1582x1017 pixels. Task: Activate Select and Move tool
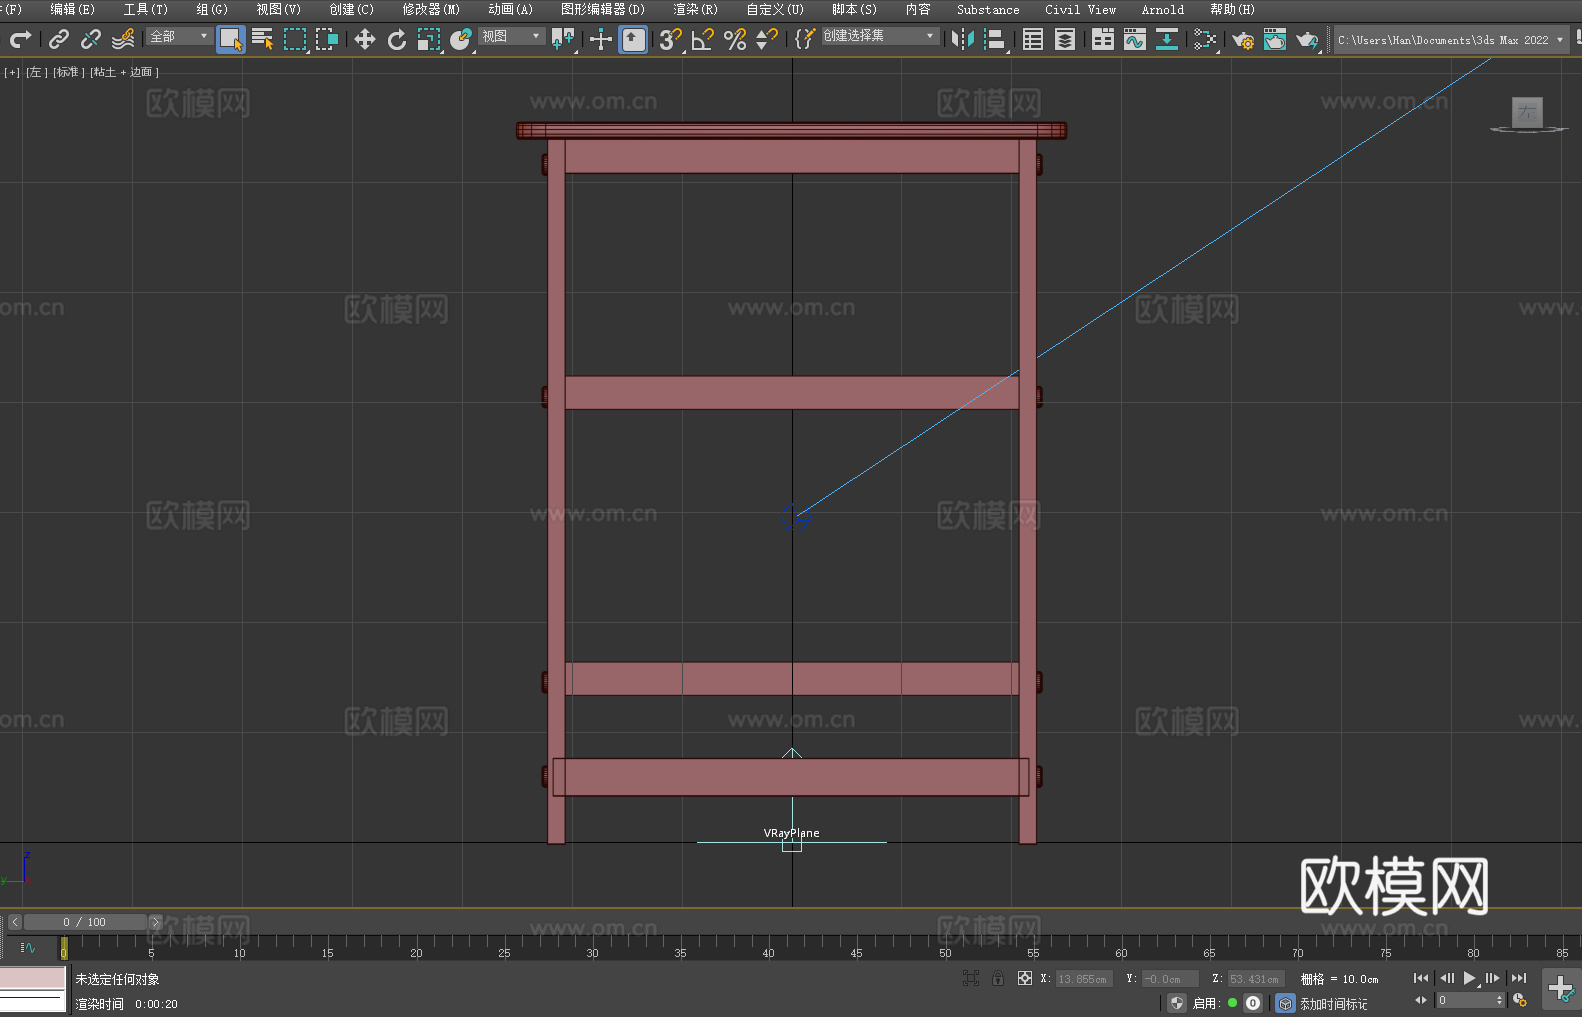pos(365,39)
